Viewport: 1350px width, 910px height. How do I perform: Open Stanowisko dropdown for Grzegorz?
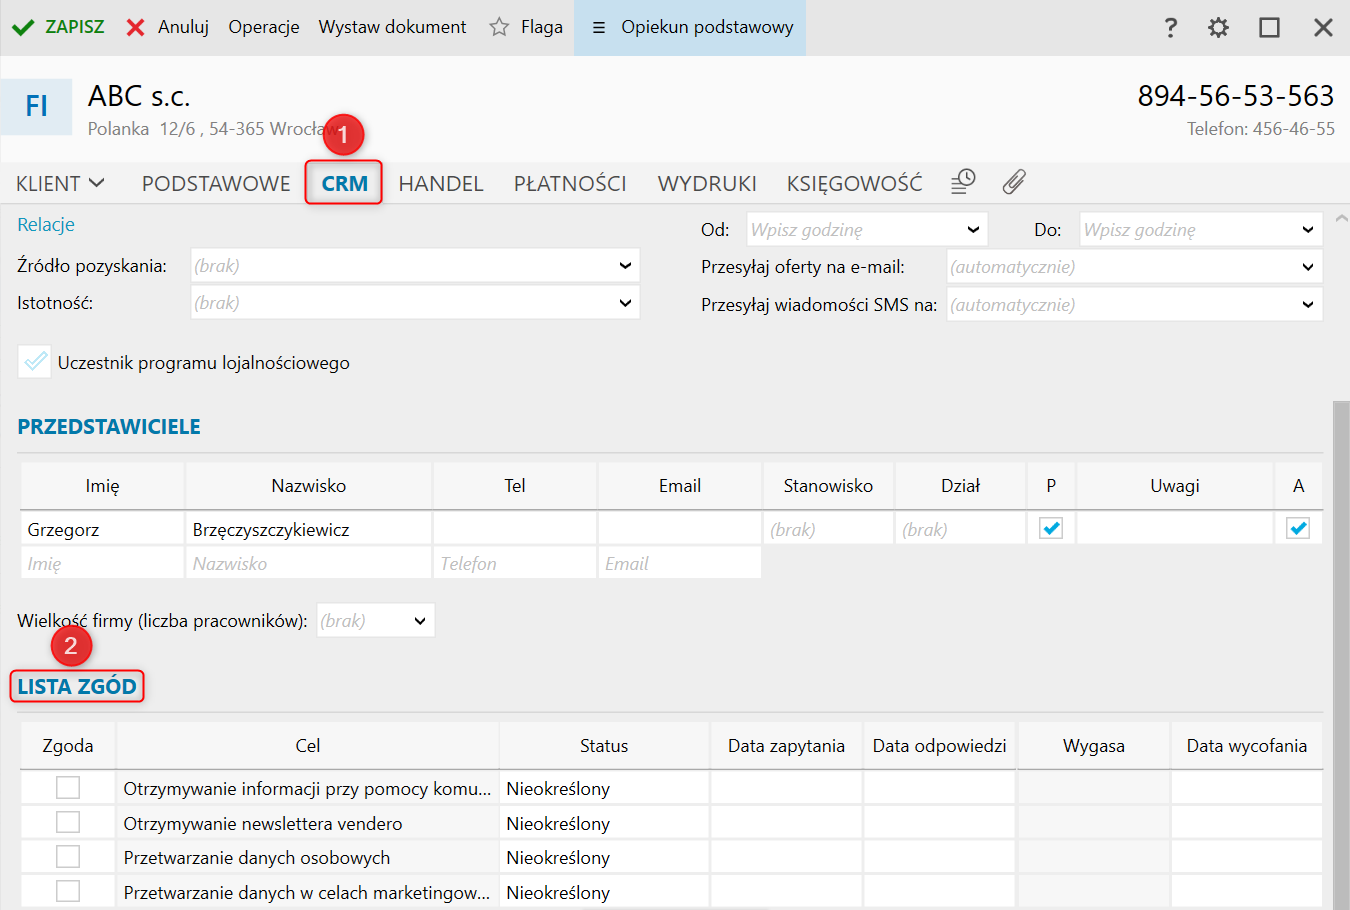pyautogui.click(x=829, y=530)
